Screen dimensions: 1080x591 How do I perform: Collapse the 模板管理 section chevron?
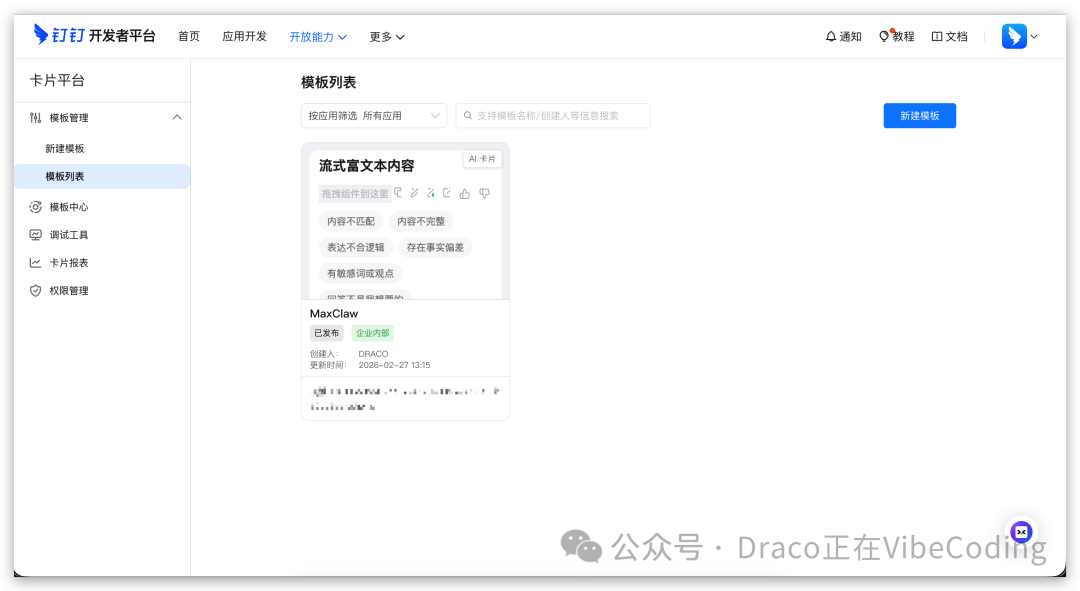pyautogui.click(x=176, y=116)
